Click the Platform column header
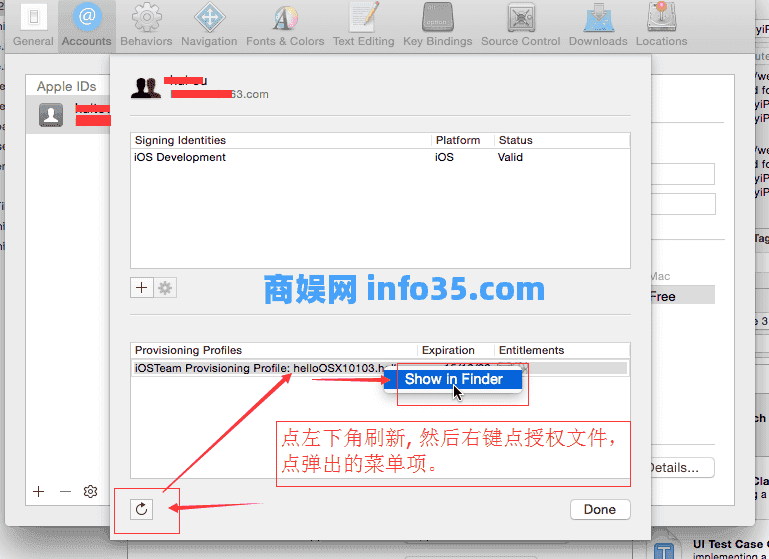This screenshot has width=769, height=559. pyautogui.click(x=463, y=140)
